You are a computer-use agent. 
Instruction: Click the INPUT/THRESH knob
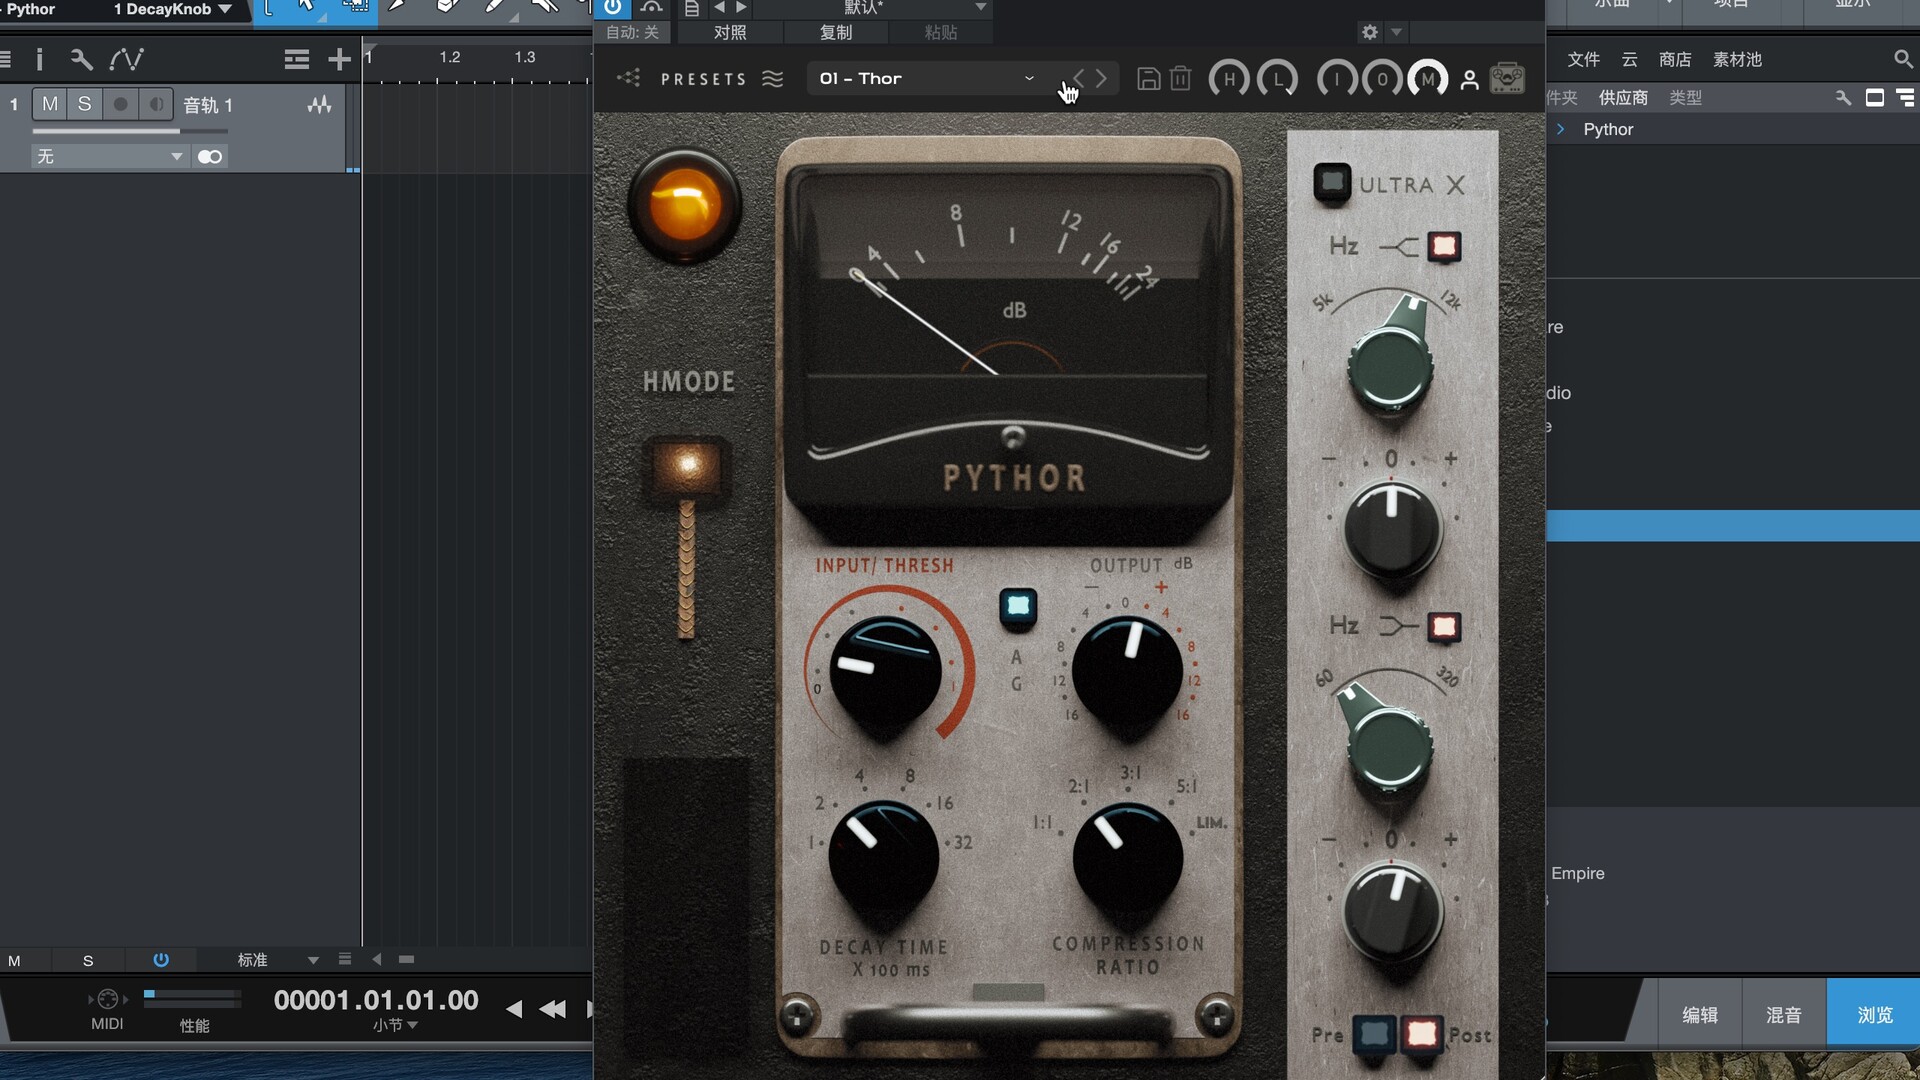tap(885, 672)
